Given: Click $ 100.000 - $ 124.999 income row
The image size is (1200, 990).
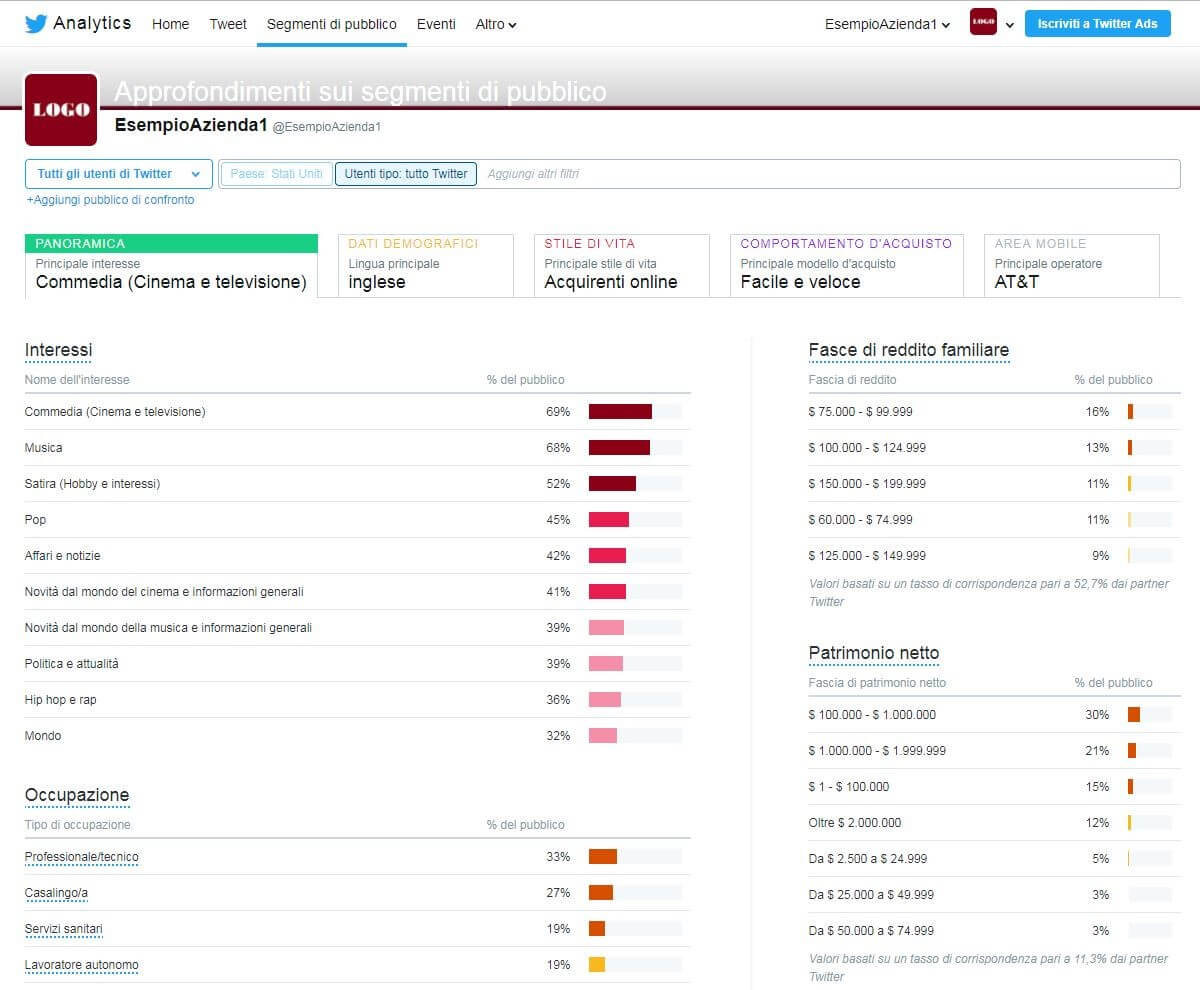Looking at the screenshot, I should click(x=994, y=448).
